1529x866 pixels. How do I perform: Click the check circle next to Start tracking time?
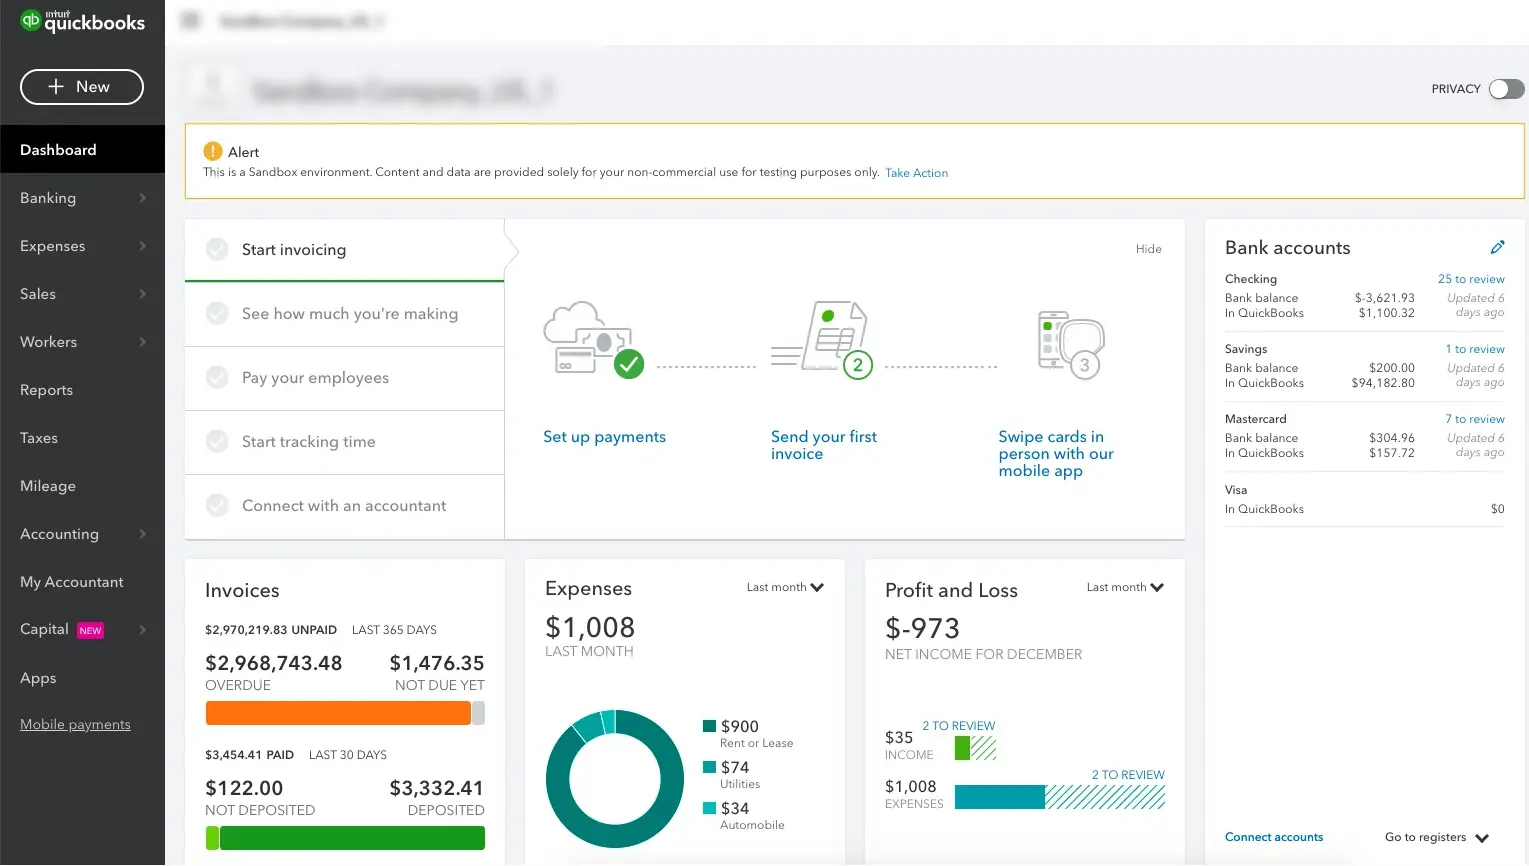[217, 442]
